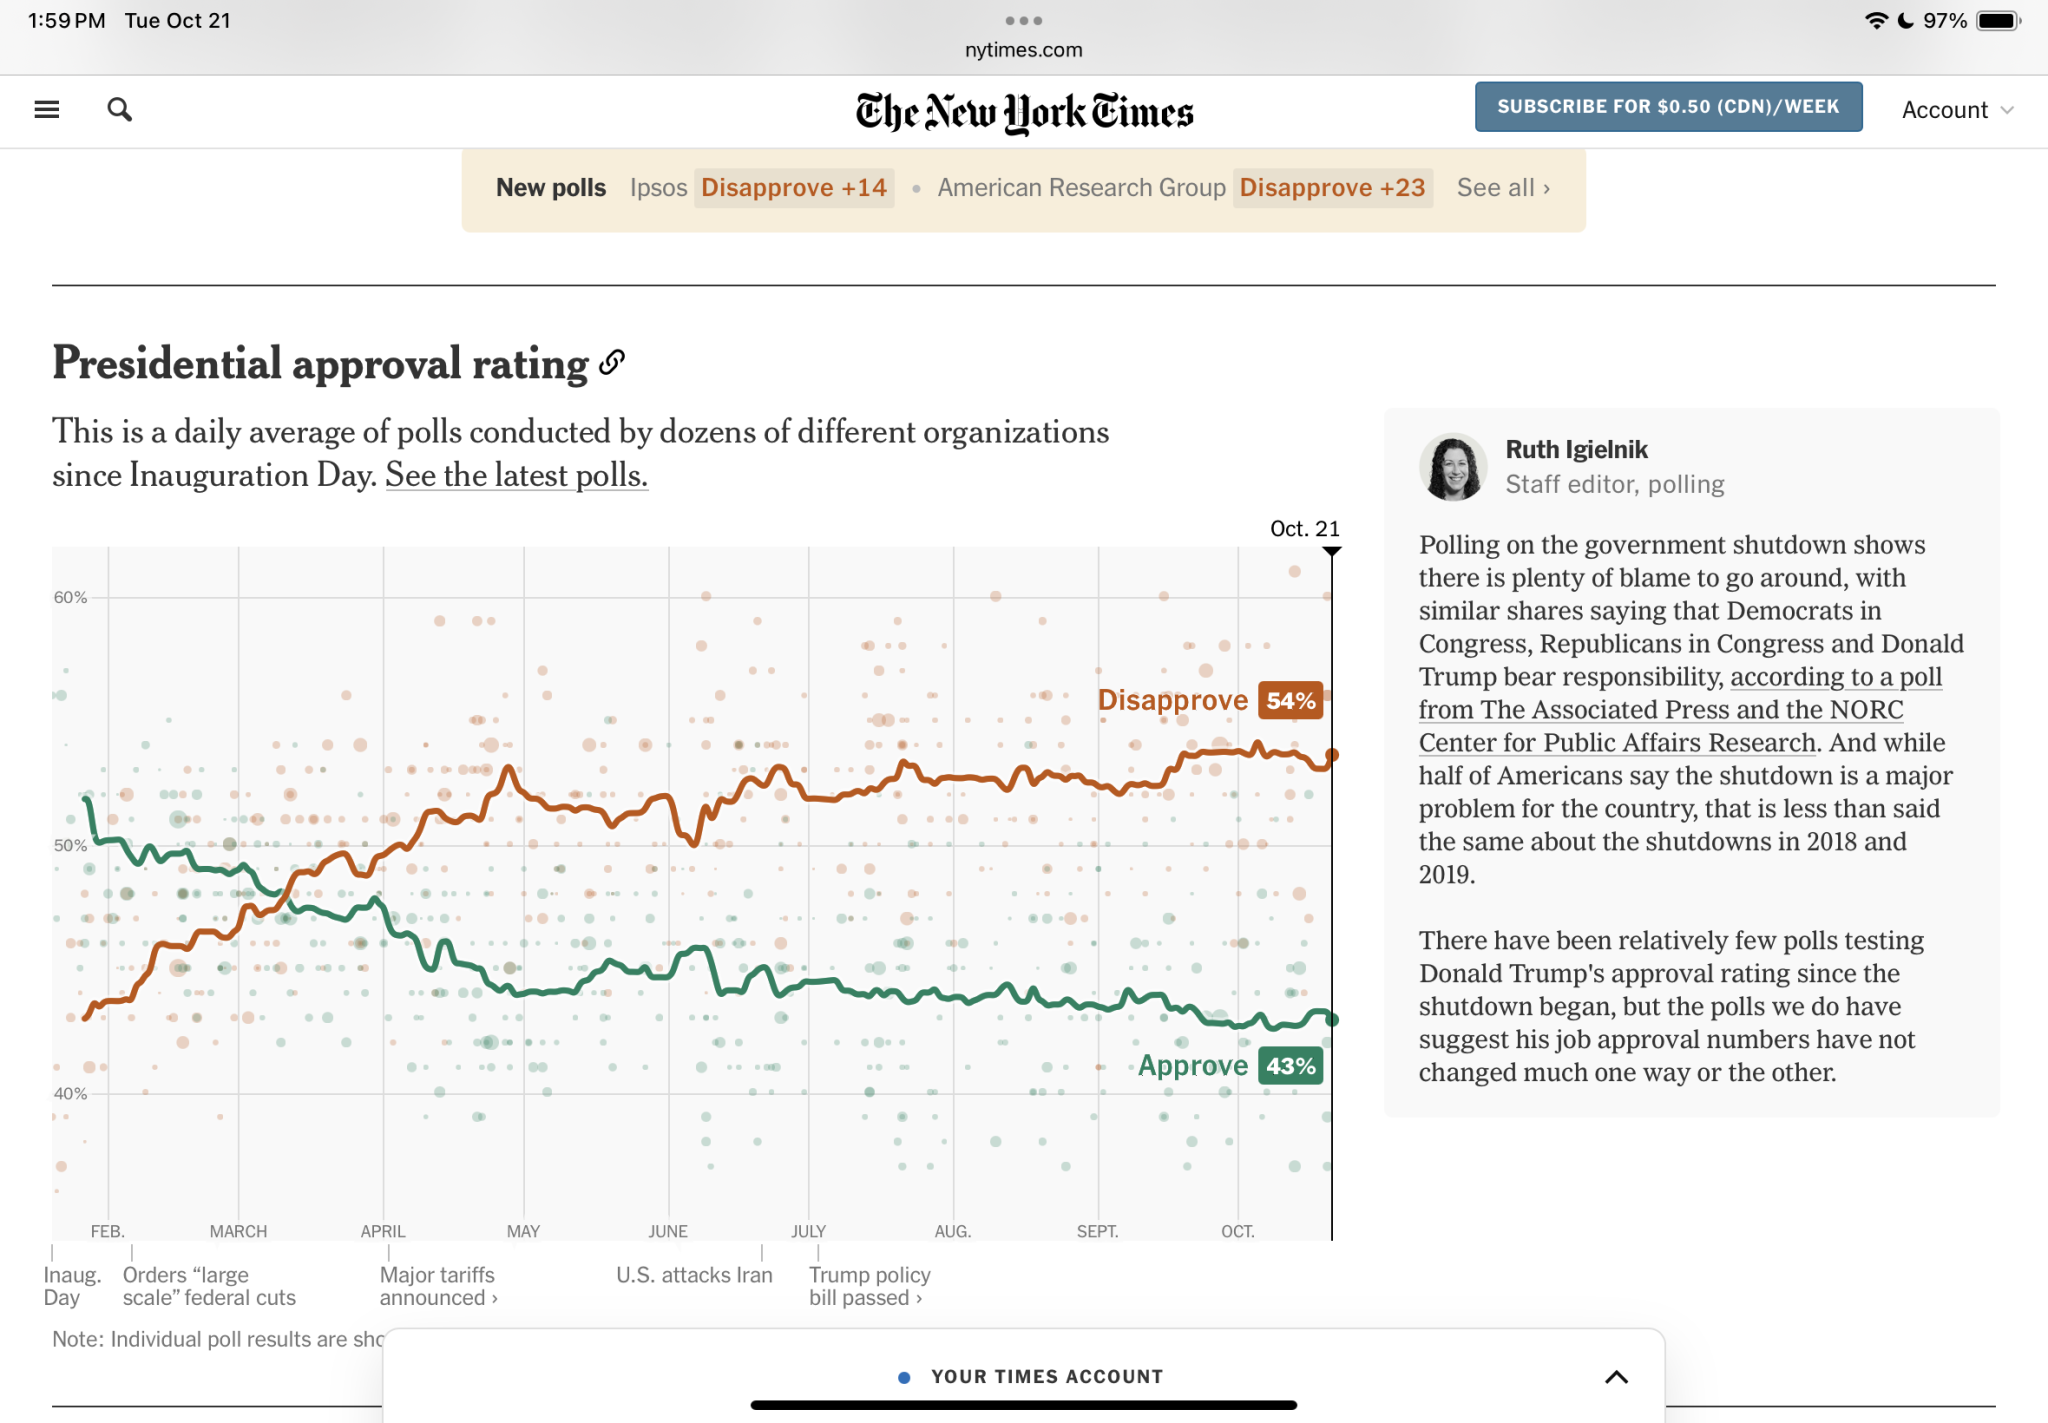The height and width of the screenshot is (1423, 2048).
Task: Copy link icon beside Presidential approval rating
Action: tap(612, 362)
